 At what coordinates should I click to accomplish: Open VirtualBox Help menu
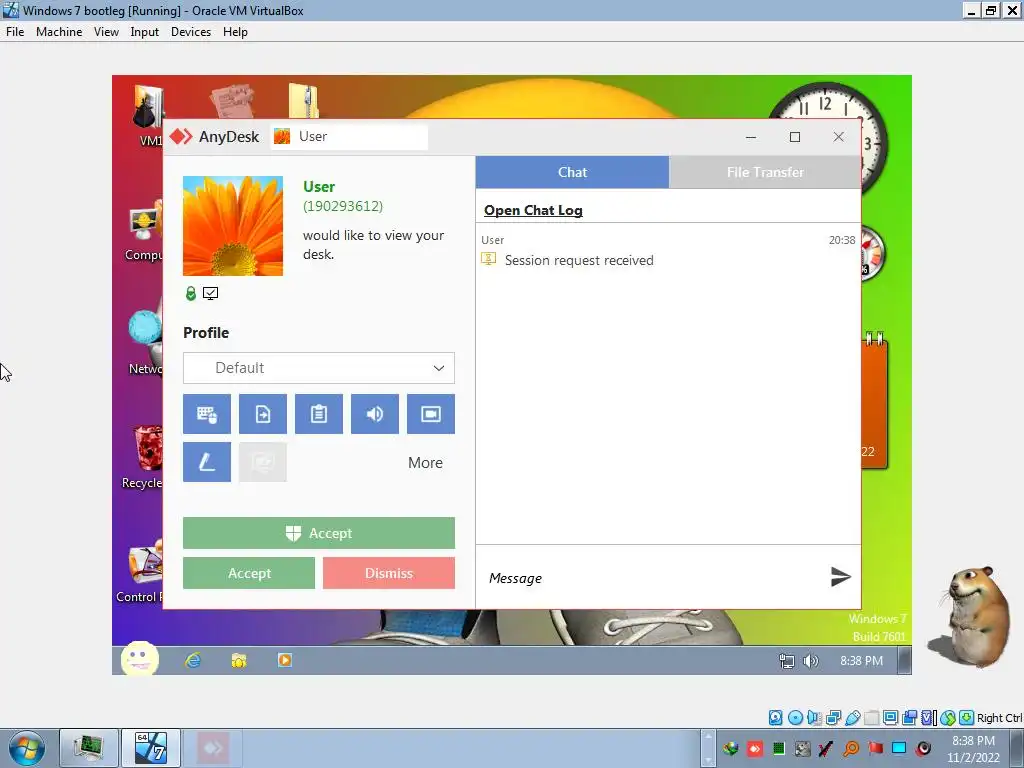235,31
